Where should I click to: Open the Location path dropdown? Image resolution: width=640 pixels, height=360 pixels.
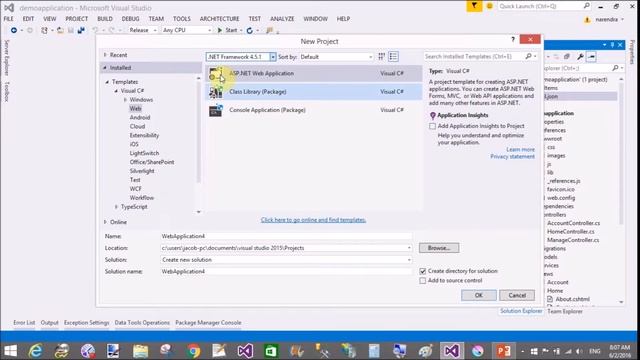pos(409,248)
